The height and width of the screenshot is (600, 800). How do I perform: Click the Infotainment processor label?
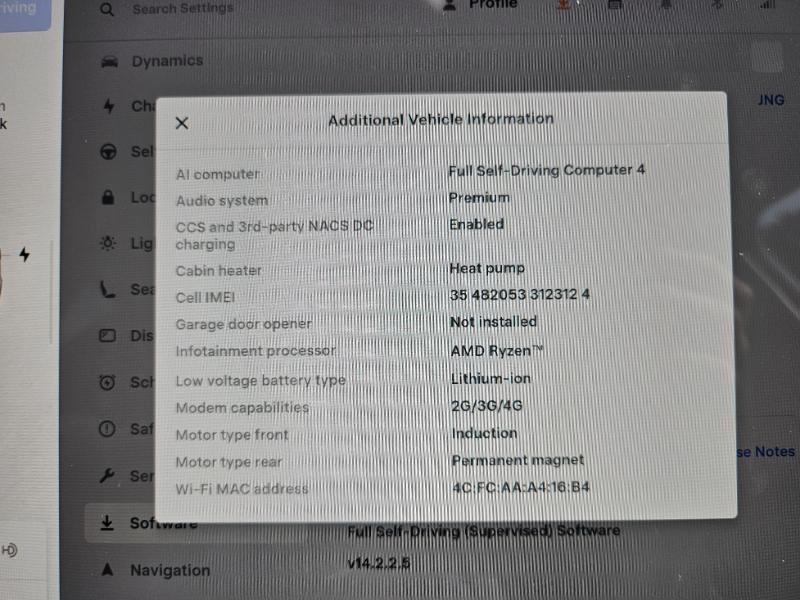(x=256, y=351)
